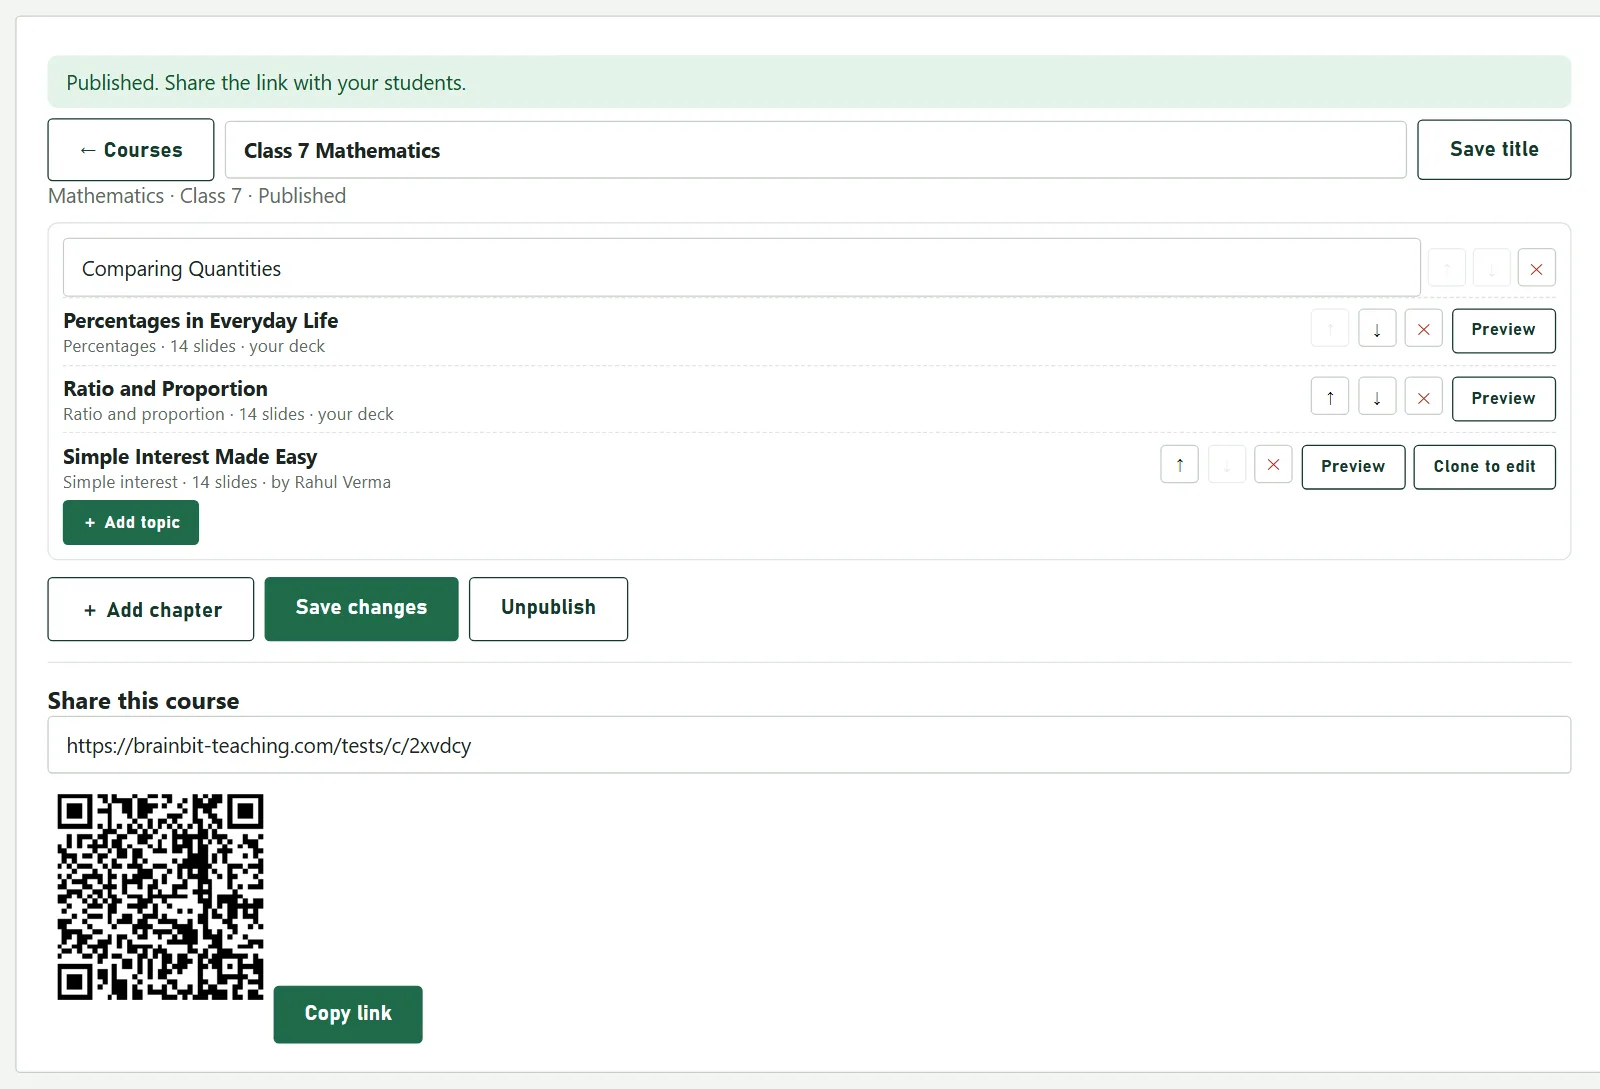Screen dimensions: 1600x1089
Task: Click the Ratio and Proportion title
Action: coord(165,389)
